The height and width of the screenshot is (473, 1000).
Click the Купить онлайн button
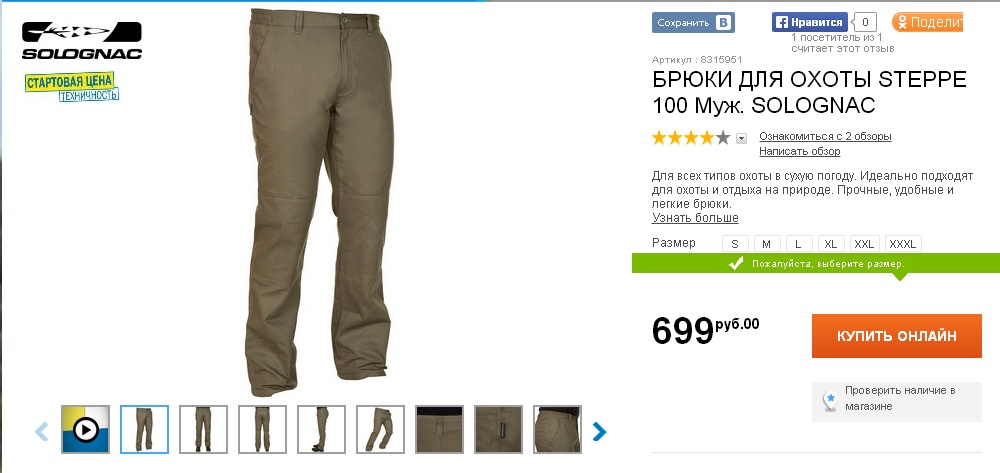coord(897,336)
